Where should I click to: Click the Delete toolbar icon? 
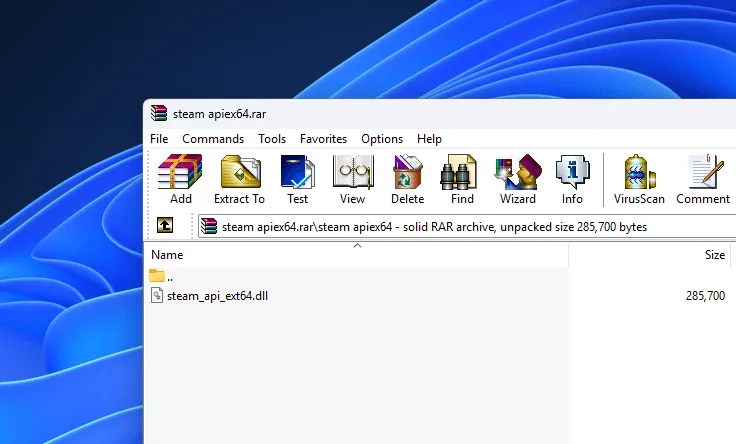(x=407, y=180)
